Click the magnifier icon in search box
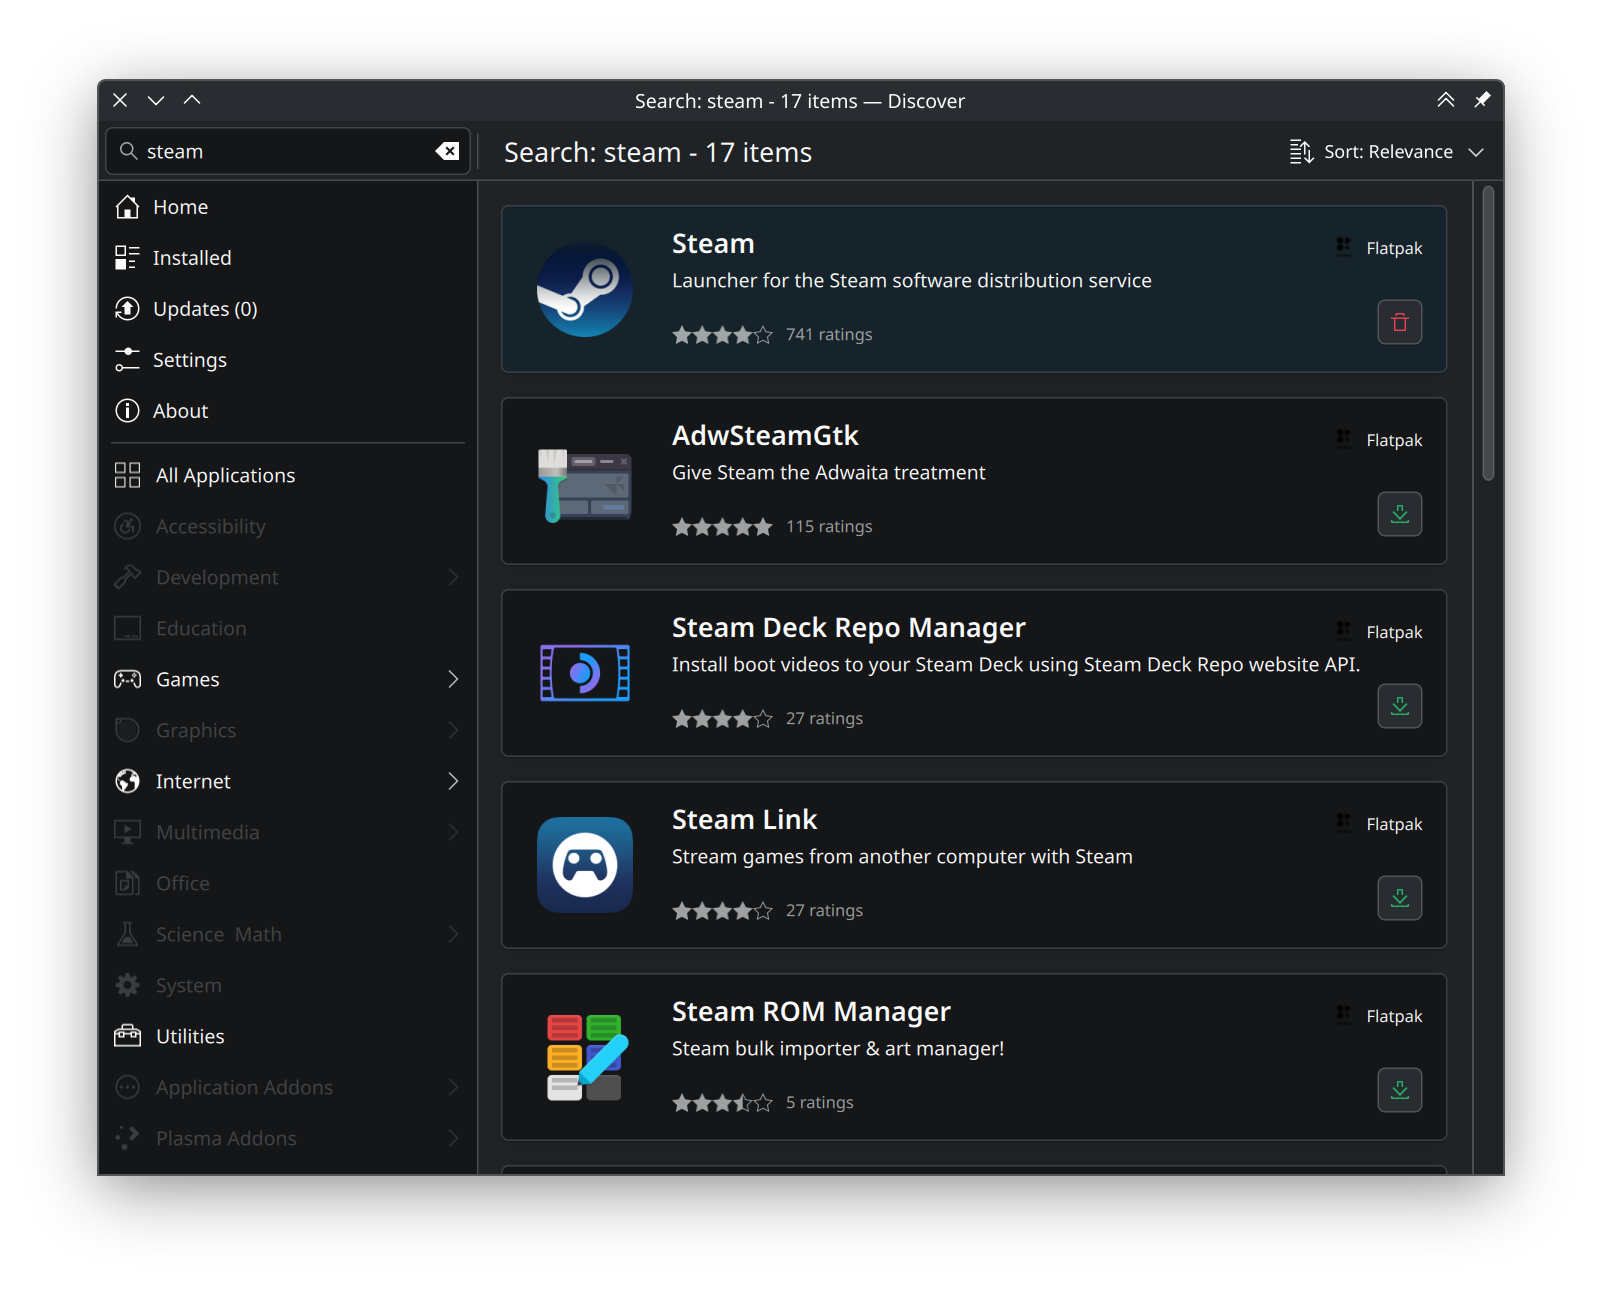 tap(128, 151)
